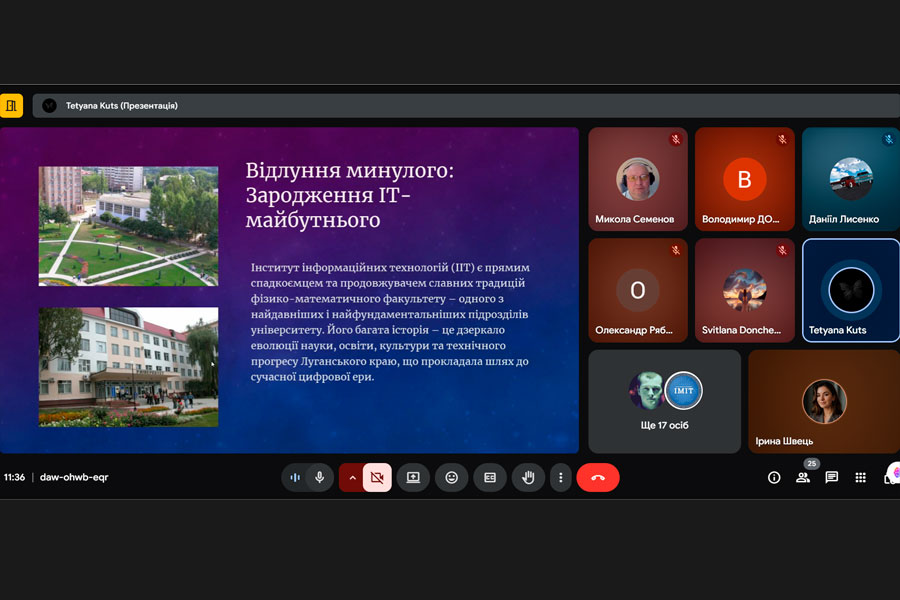Open meeting details with the info icon

(x=774, y=477)
